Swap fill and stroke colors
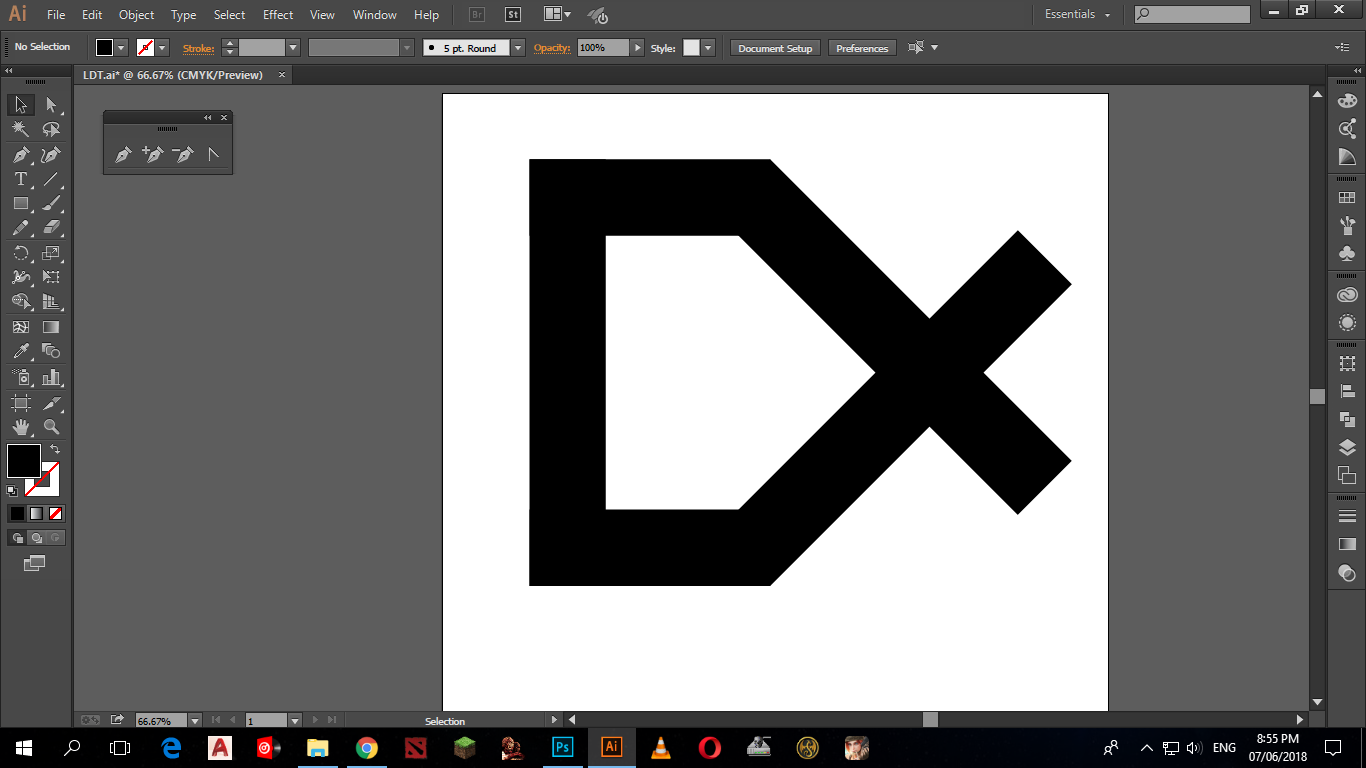Viewport: 1366px width, 768px height. [x=55, y=449]
